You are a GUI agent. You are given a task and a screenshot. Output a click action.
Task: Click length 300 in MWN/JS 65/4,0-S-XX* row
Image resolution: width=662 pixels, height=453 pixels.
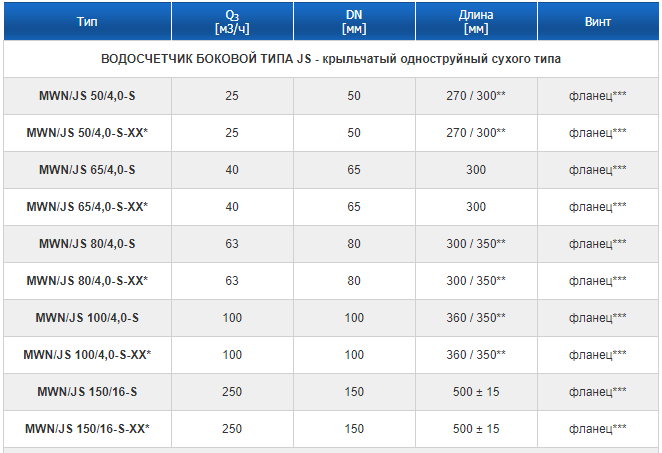476,207
